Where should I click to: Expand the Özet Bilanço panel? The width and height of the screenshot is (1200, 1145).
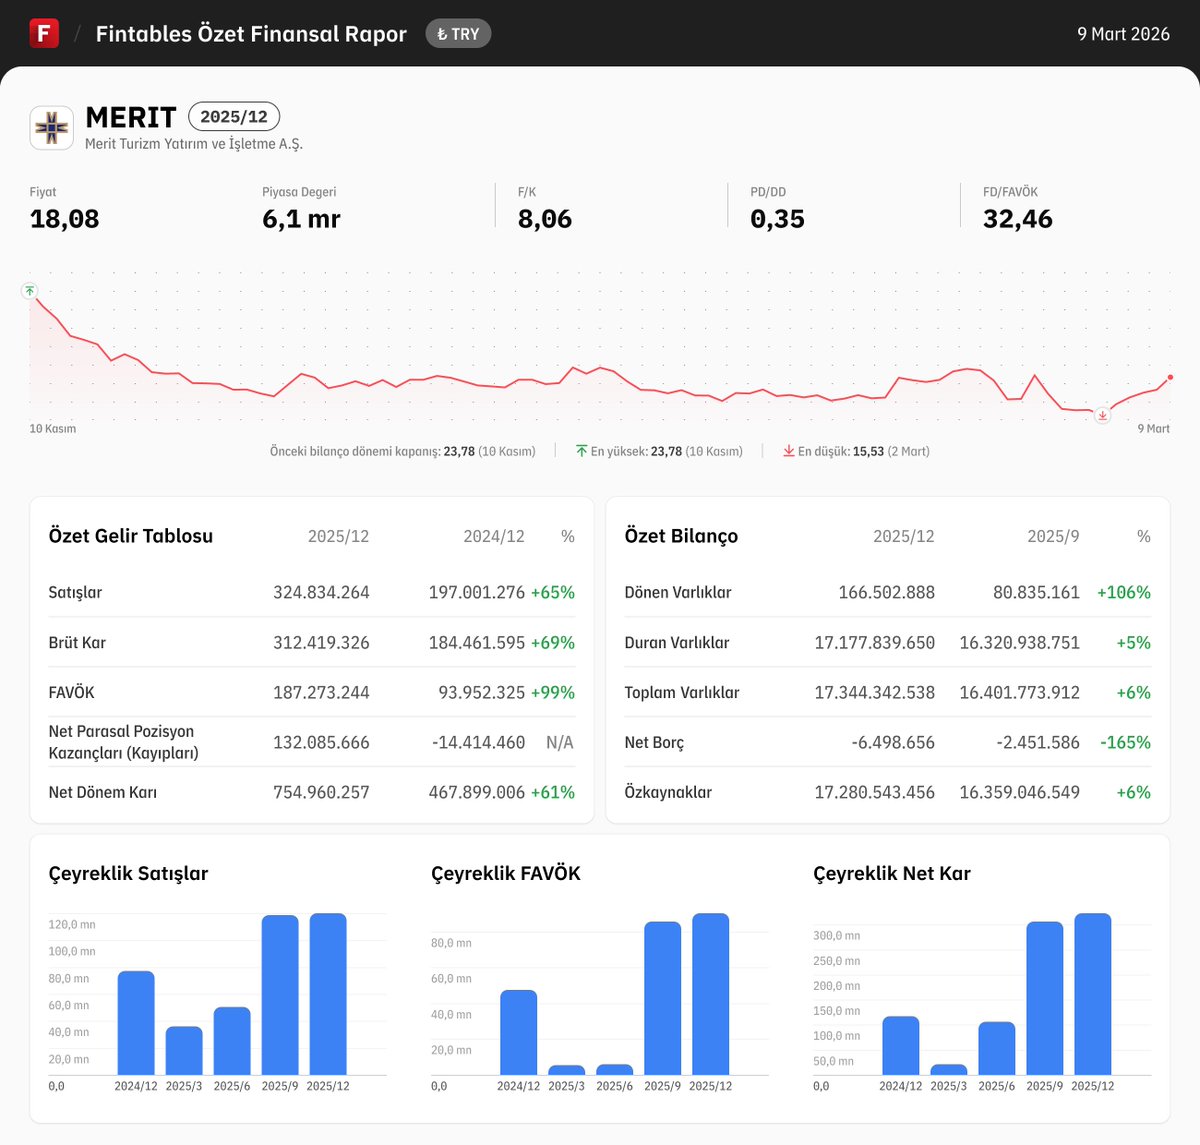(681, 536)
